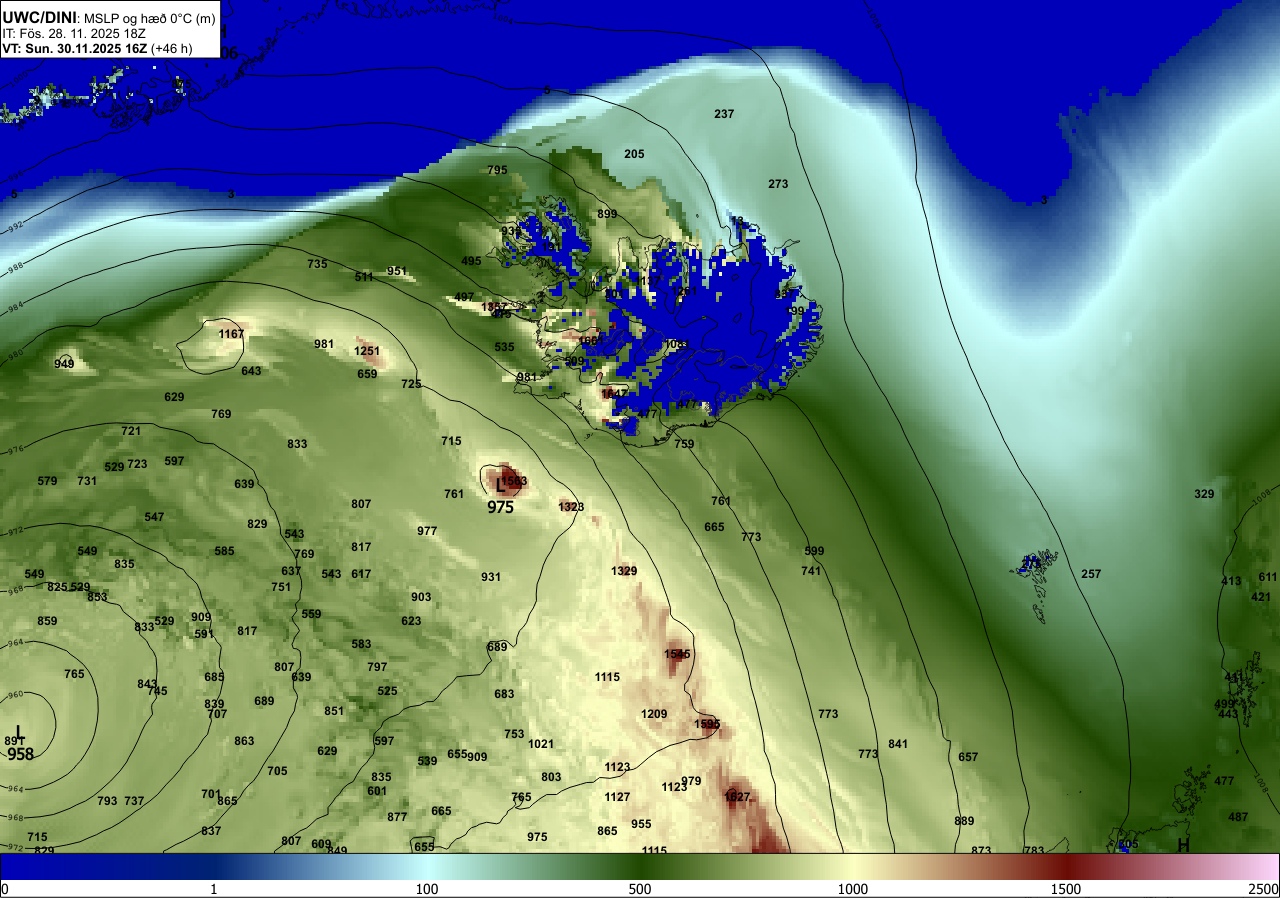The image size is (1280, 898).
Task: Click the 1209 height value
Action: coord(654,714)
